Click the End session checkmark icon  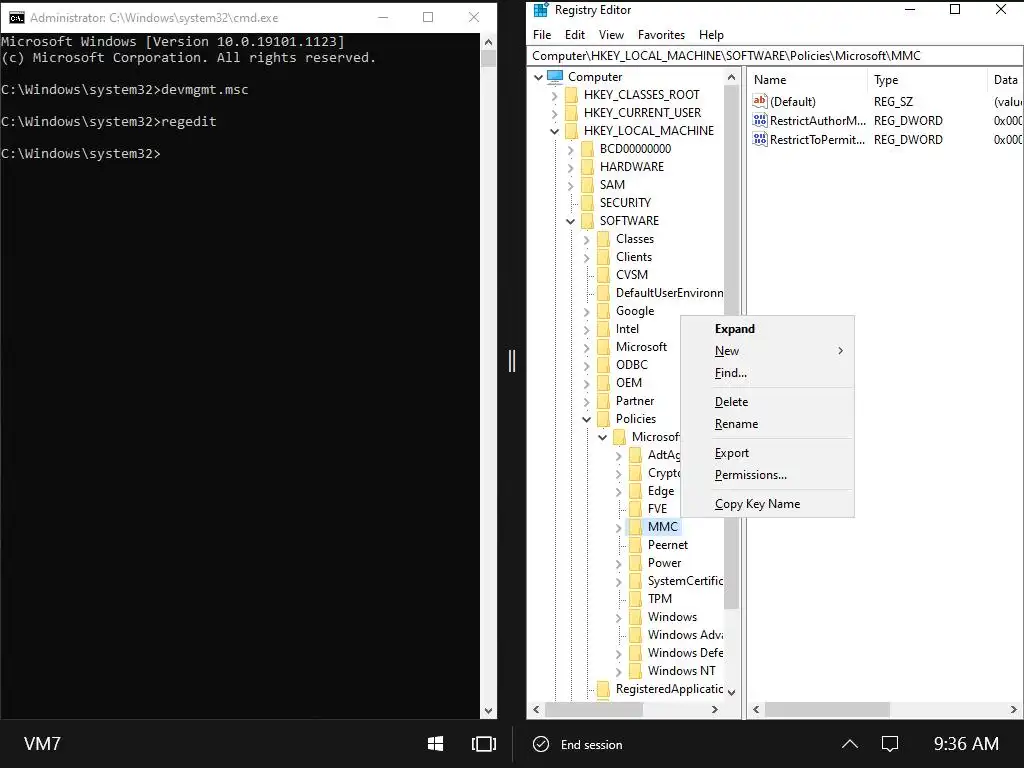[x=541, y=744]
